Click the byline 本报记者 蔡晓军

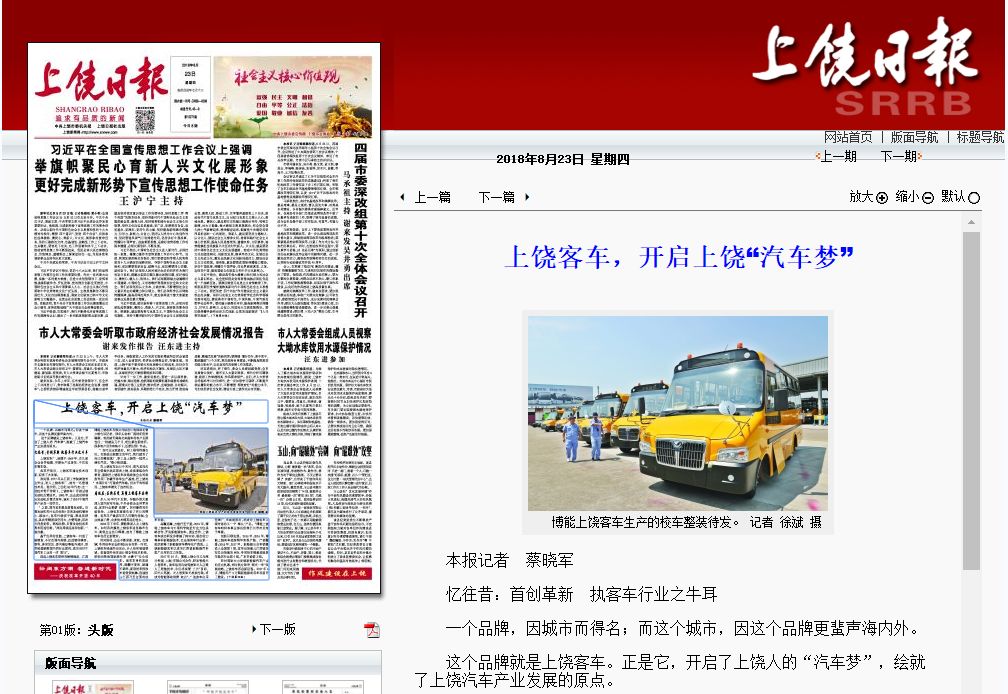[509, 560]
